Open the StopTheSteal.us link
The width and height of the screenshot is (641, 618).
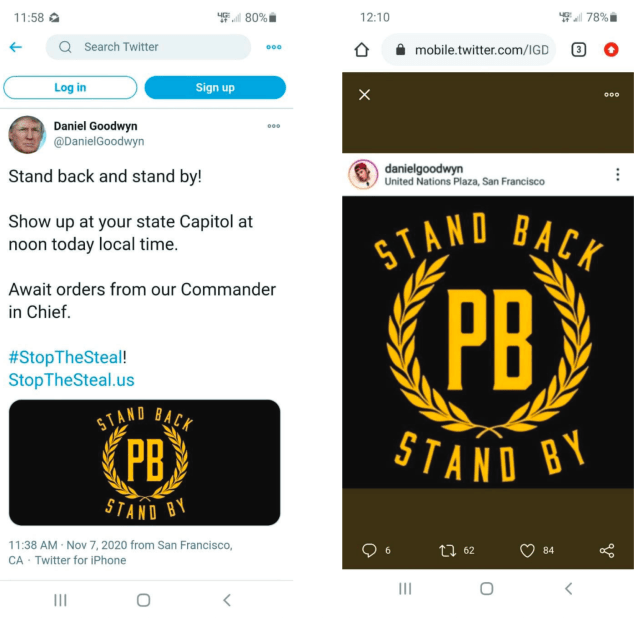72,380
